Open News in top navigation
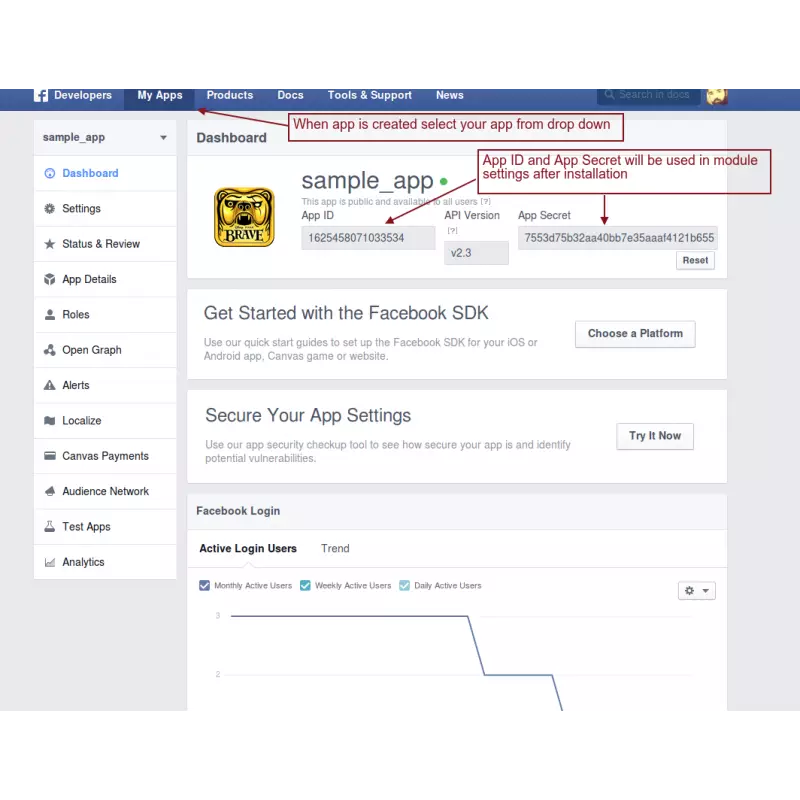 (x=449, y=95)
